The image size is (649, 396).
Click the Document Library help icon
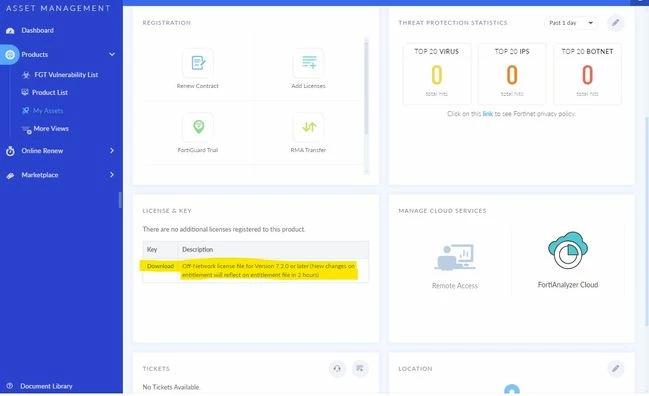point(10,386)
